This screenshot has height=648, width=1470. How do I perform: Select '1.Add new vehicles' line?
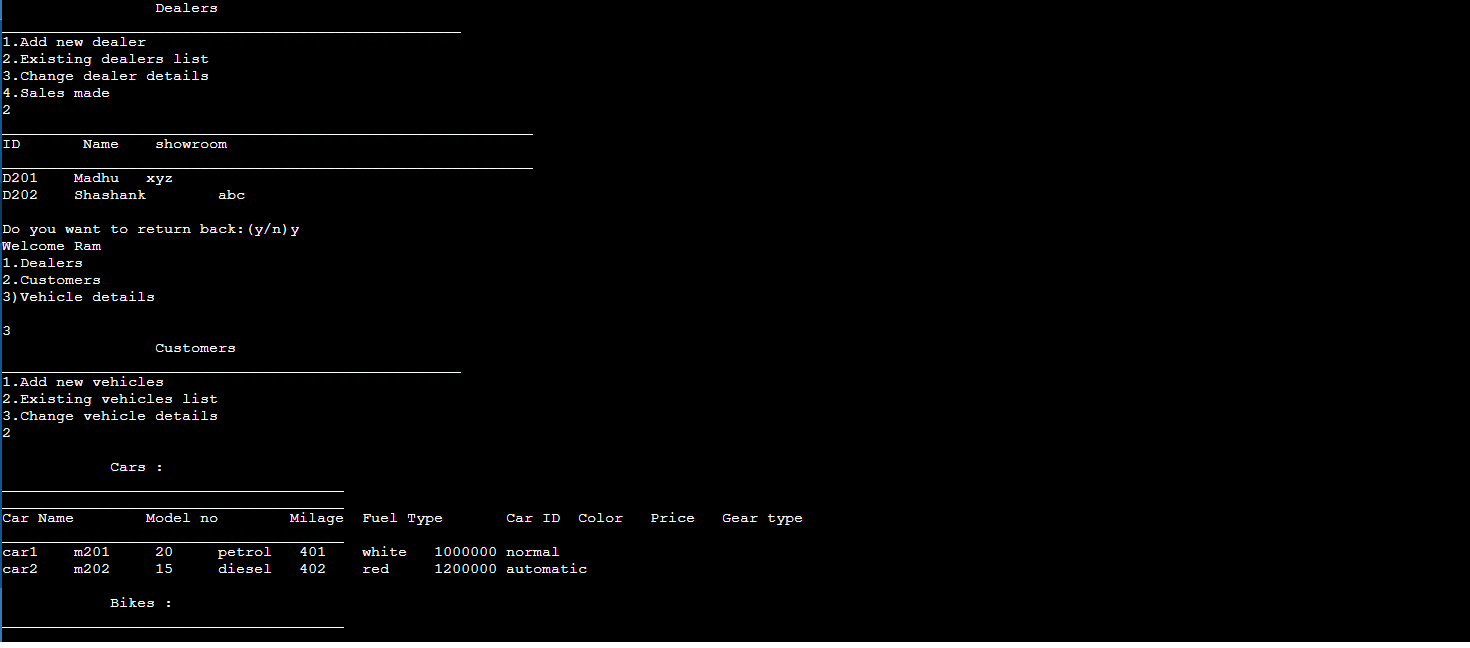83,382
